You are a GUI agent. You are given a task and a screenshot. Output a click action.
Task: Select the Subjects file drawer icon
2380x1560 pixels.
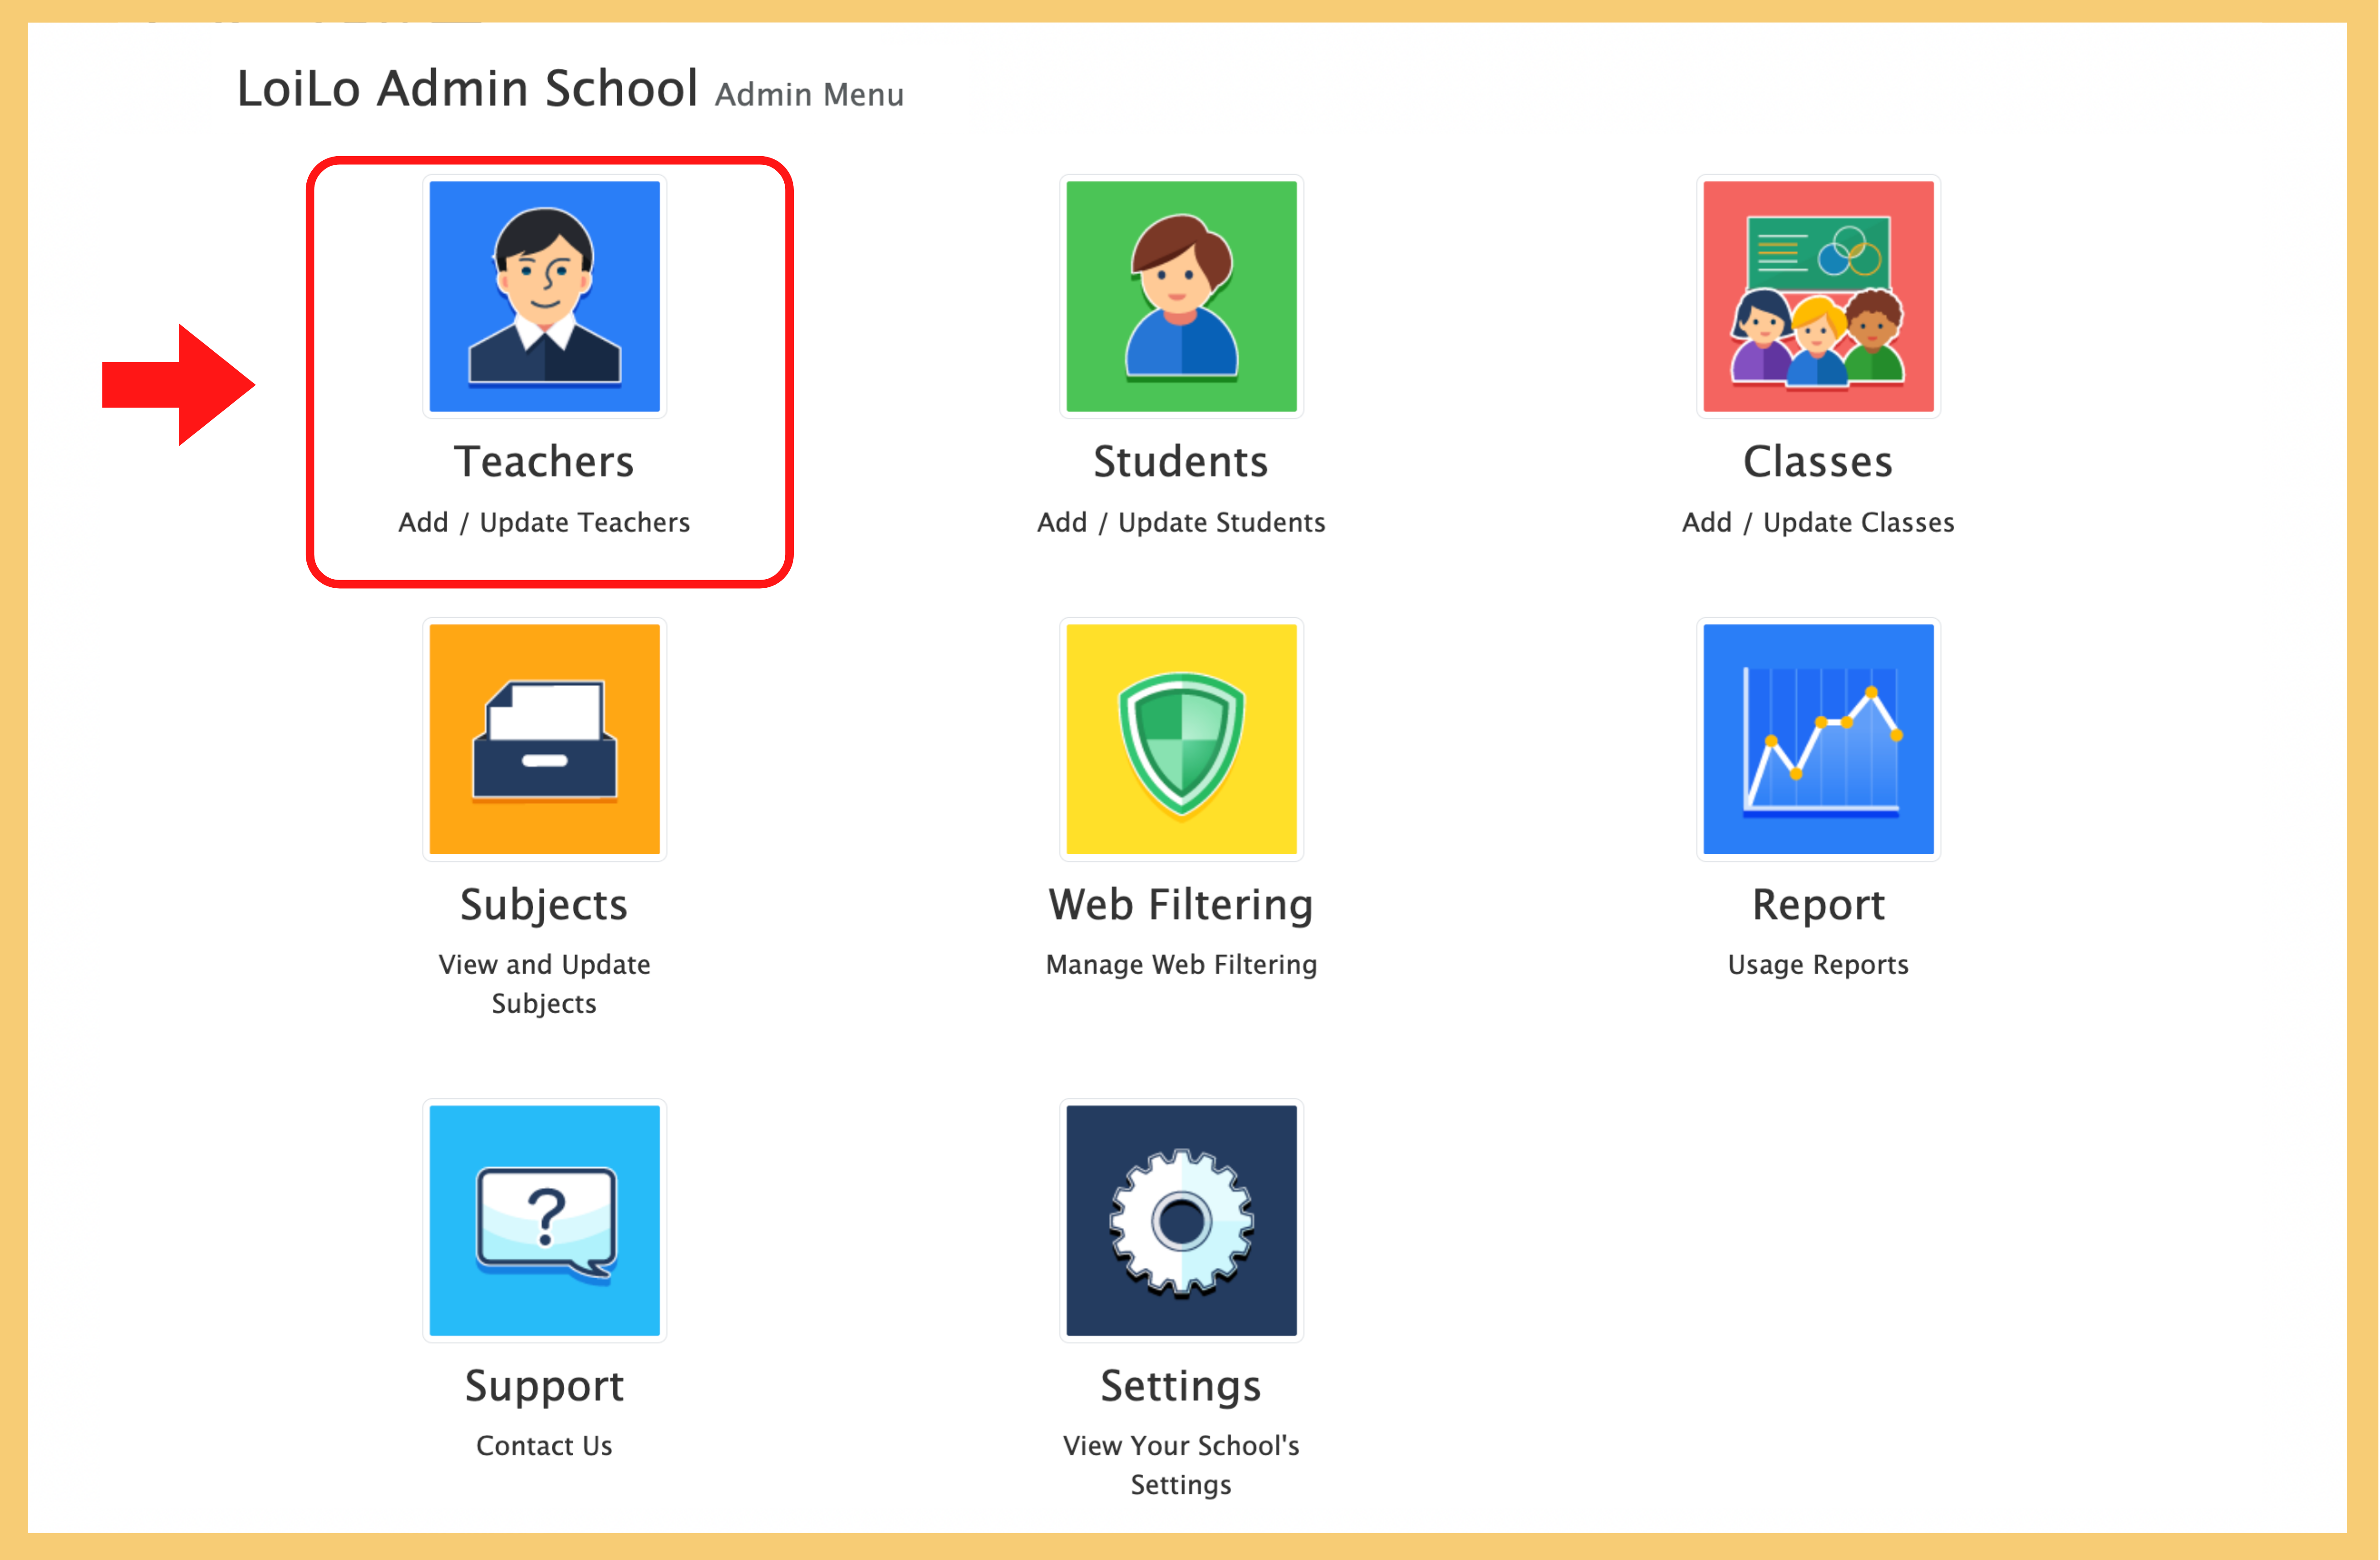544,739
